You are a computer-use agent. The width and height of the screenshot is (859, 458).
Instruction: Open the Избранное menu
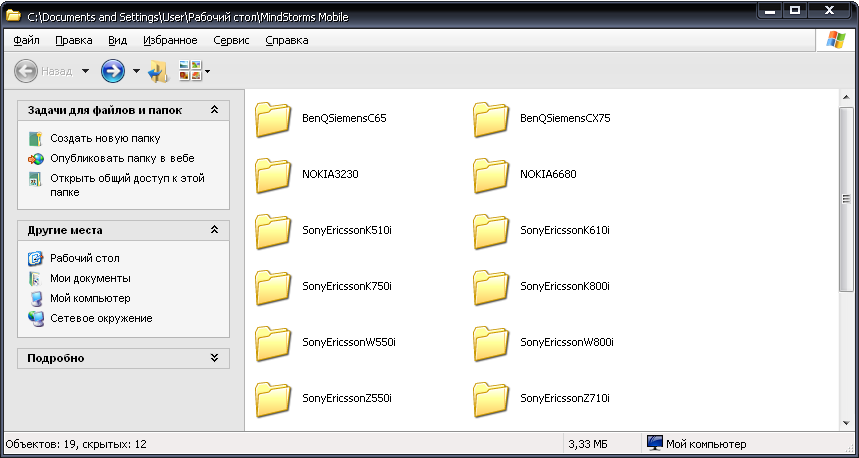coord(170,41)
